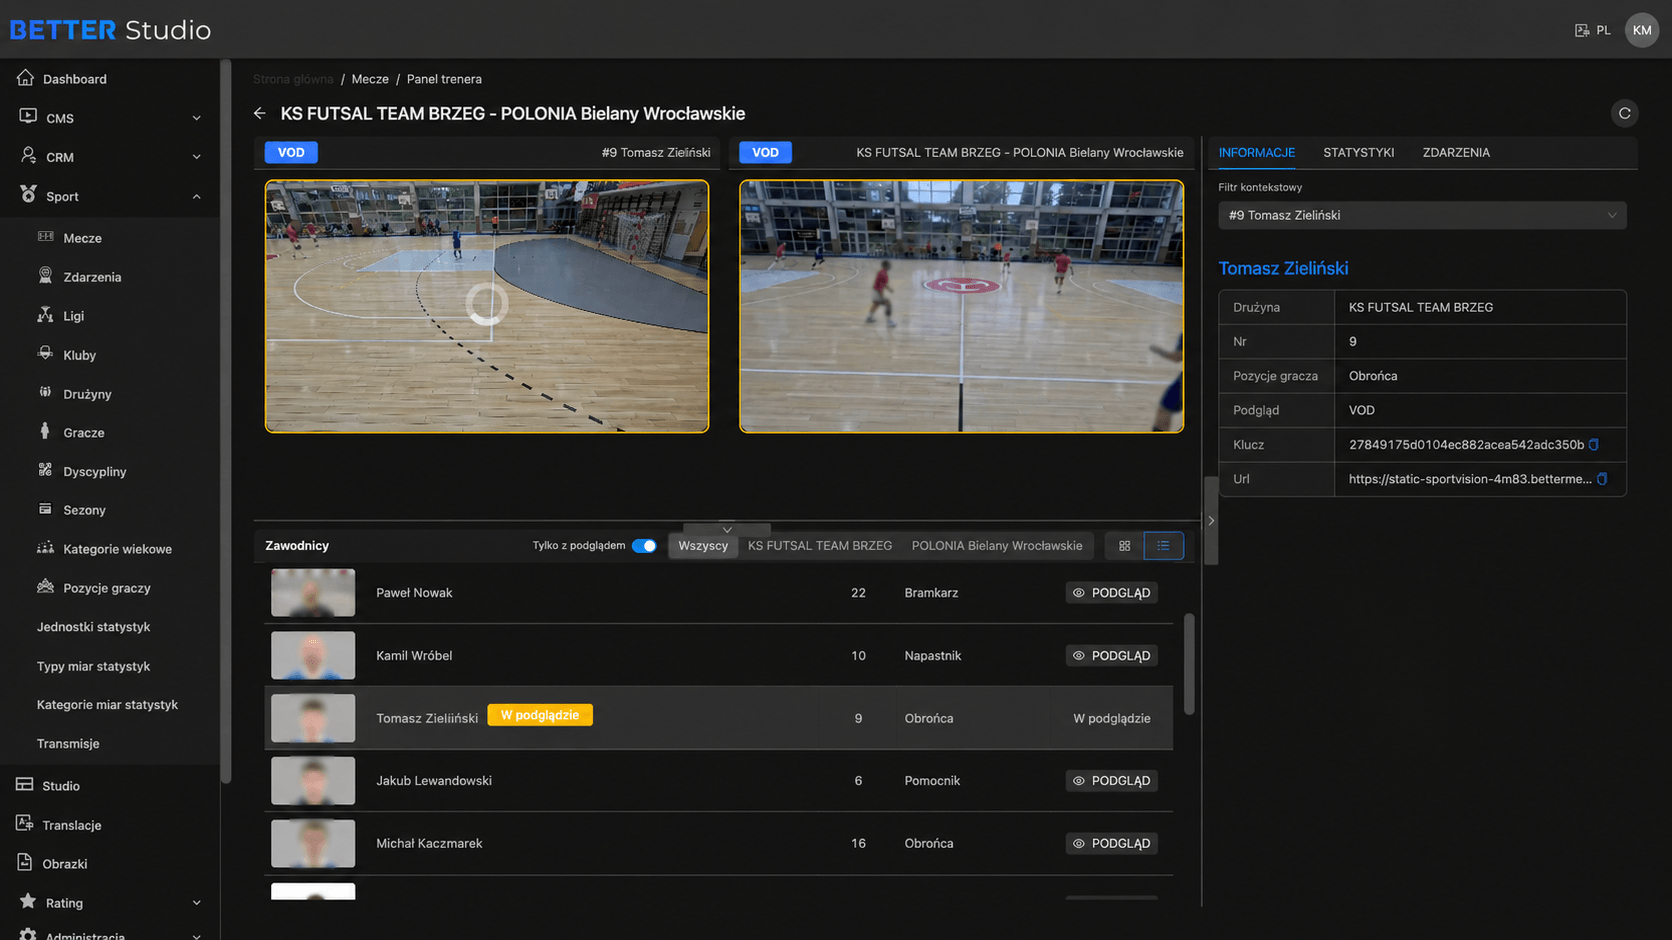1672x940 pixels.
Task: Open Kluby sidebar icon
Action: point(45,354)
